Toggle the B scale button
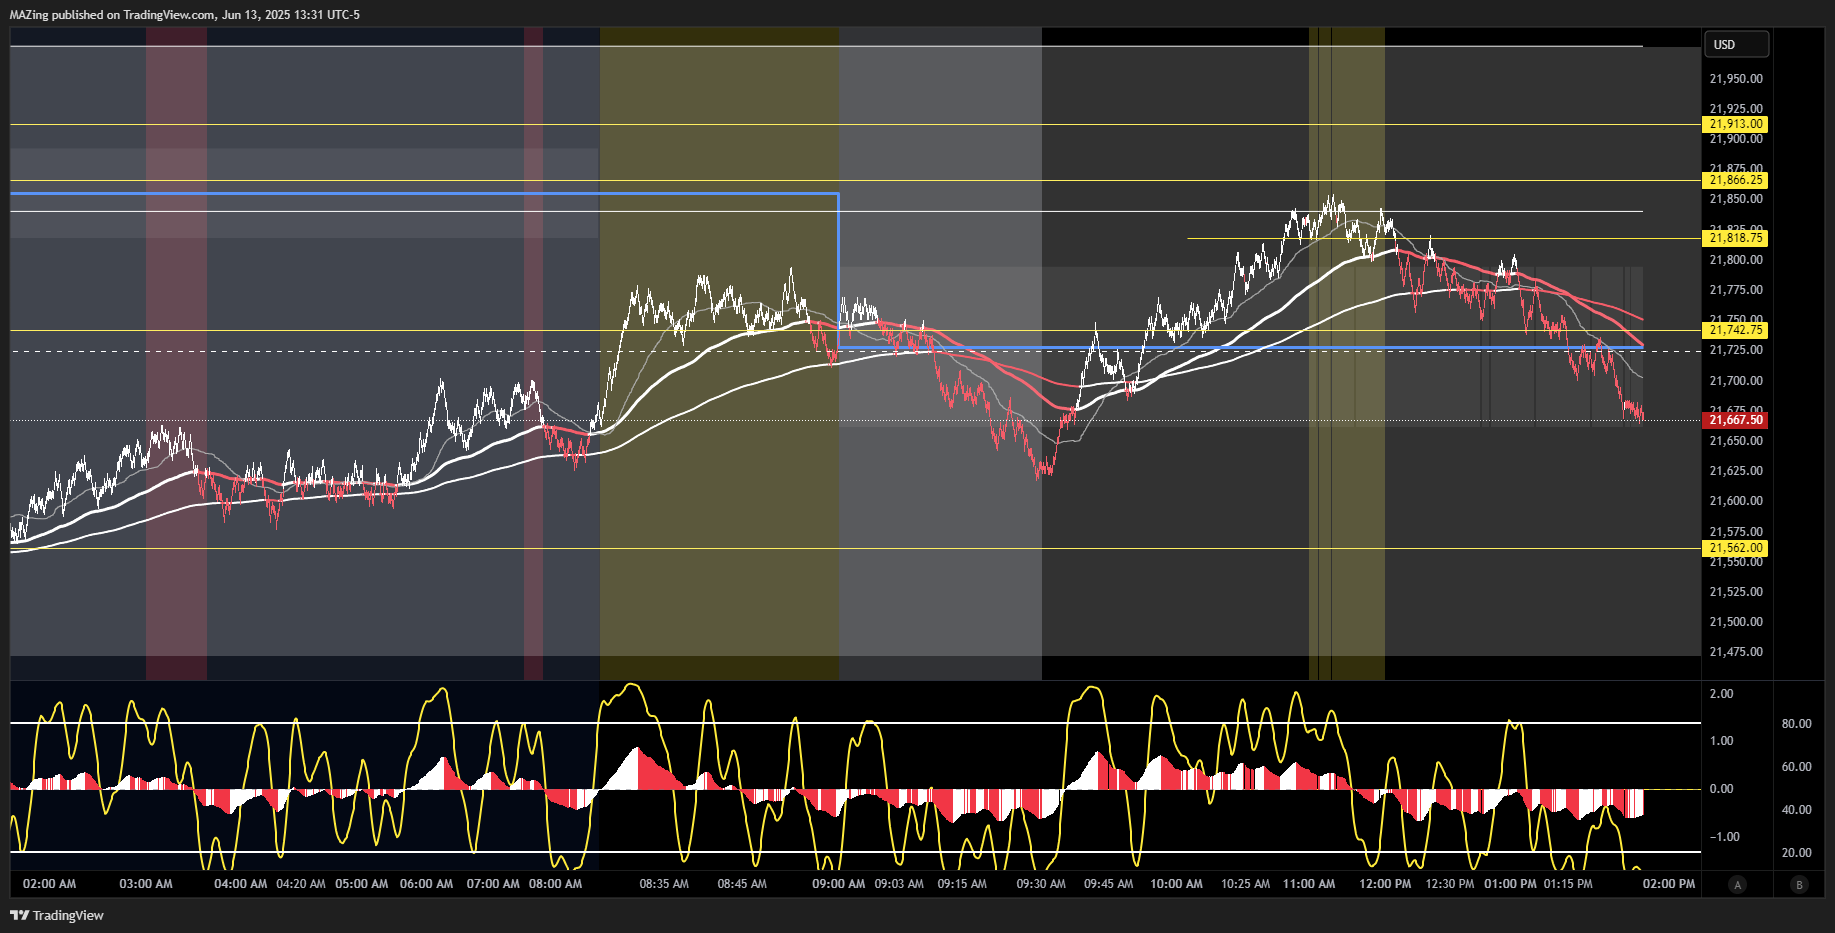The width and height of the screenshot is (1835, 933). 1800,884
